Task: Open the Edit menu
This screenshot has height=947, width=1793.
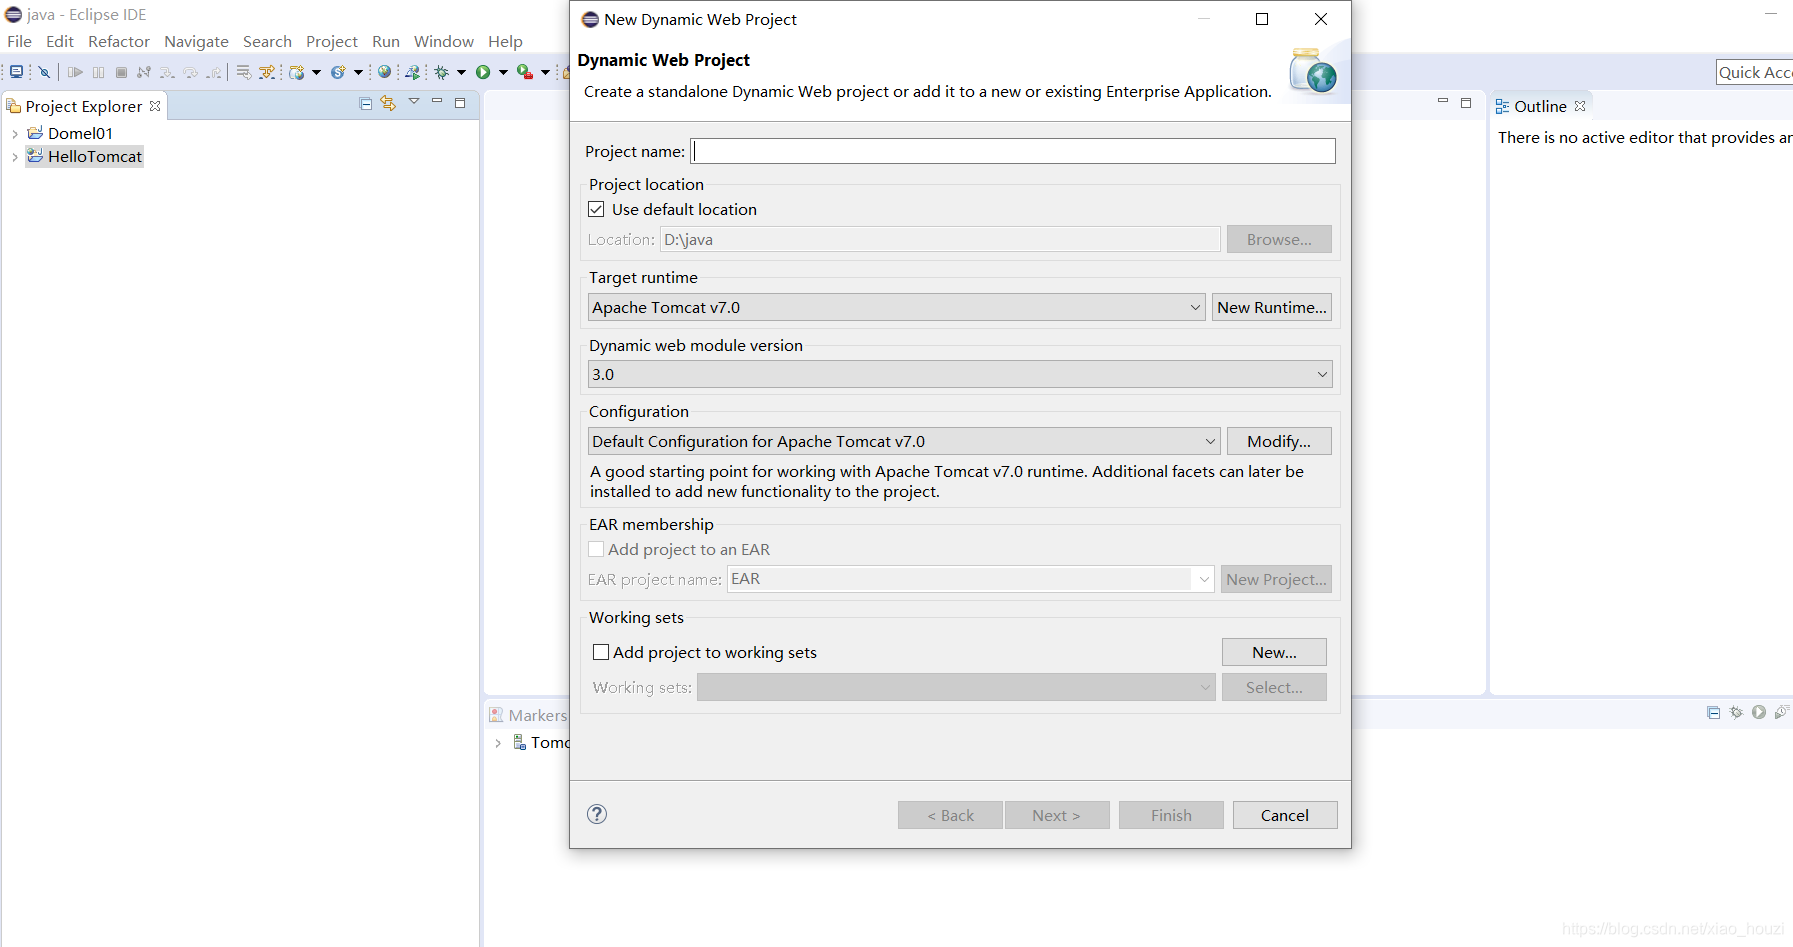Action: (x=60, y=41)
